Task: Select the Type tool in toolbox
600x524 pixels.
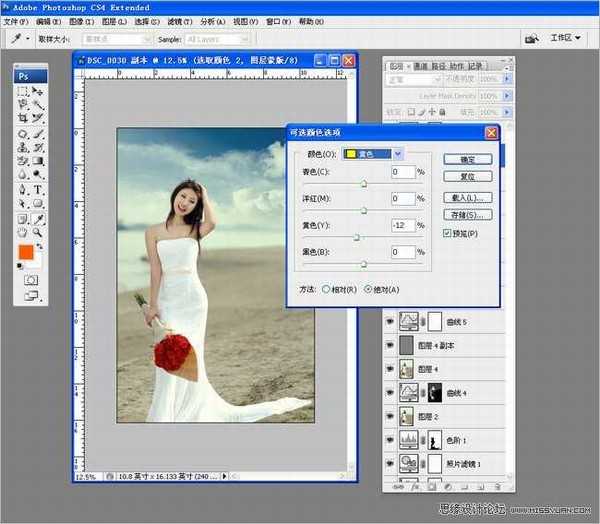Action: [38, 189]
